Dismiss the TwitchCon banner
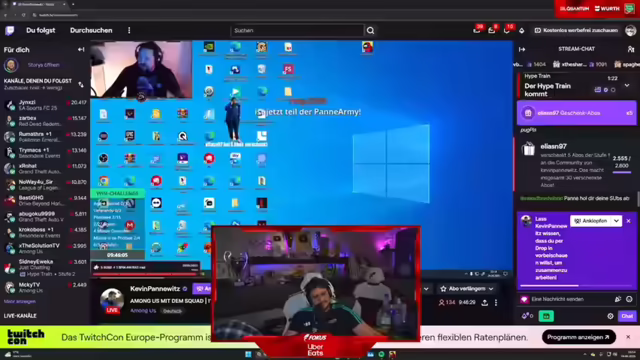640x360 pixels. (x=628, y=337)
